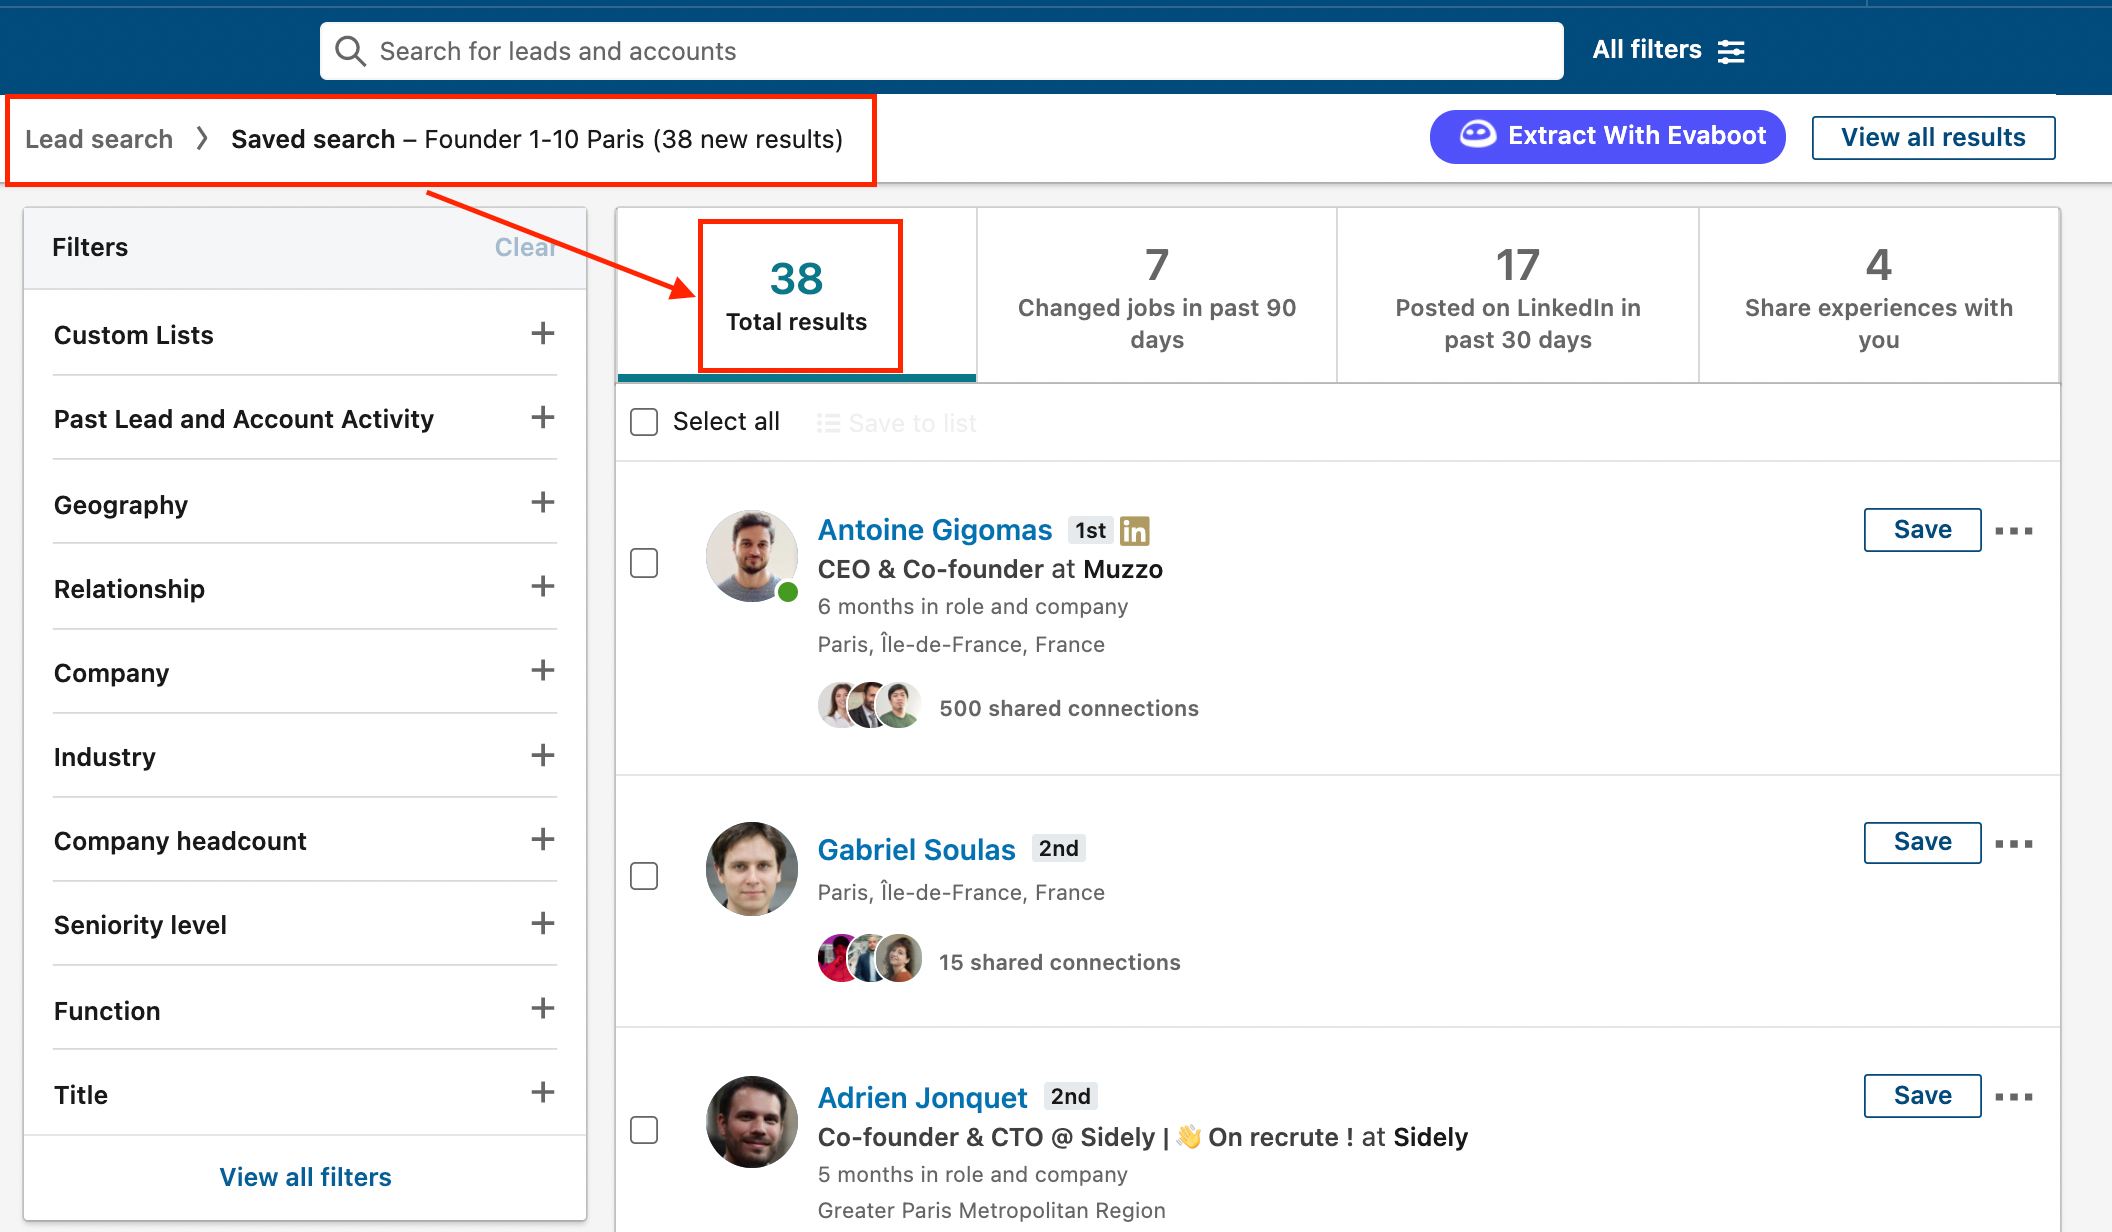Open more options for Antoine Gigomas

(2014, 531)
